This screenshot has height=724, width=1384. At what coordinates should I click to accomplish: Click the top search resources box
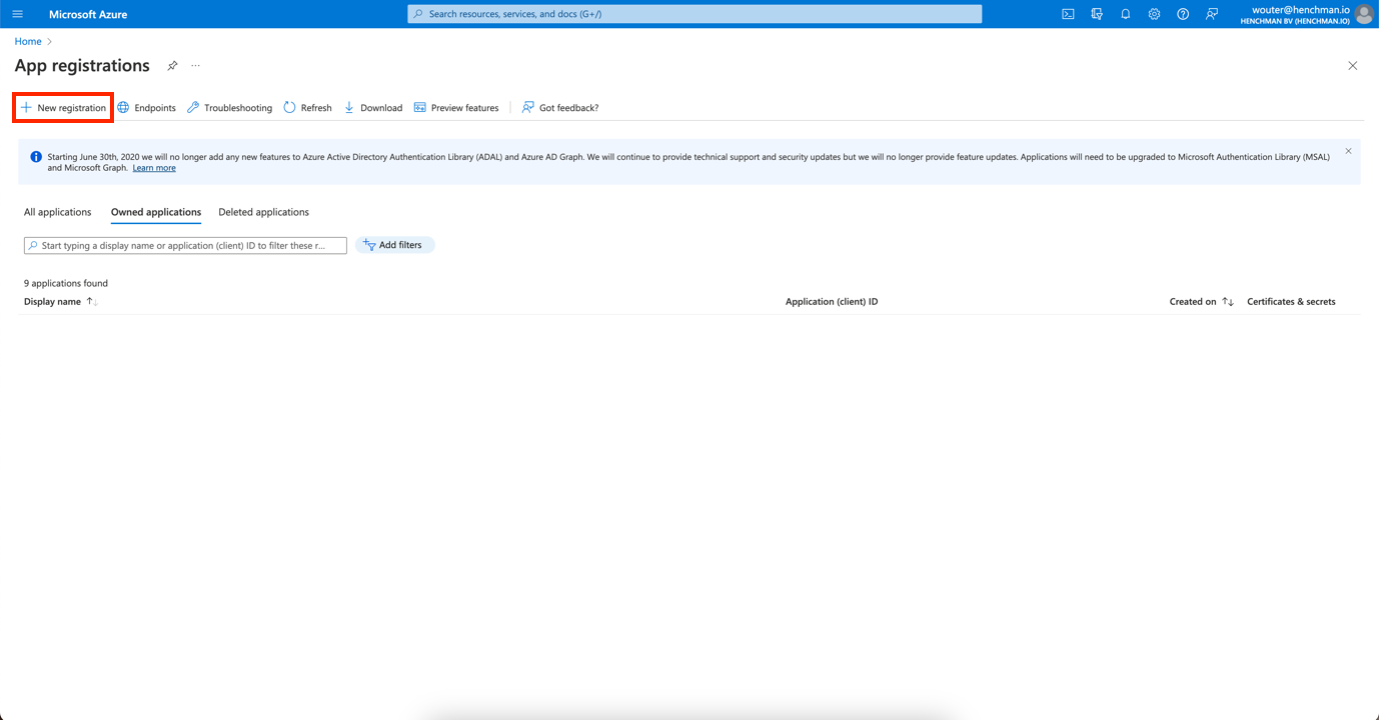click(694, 14)
